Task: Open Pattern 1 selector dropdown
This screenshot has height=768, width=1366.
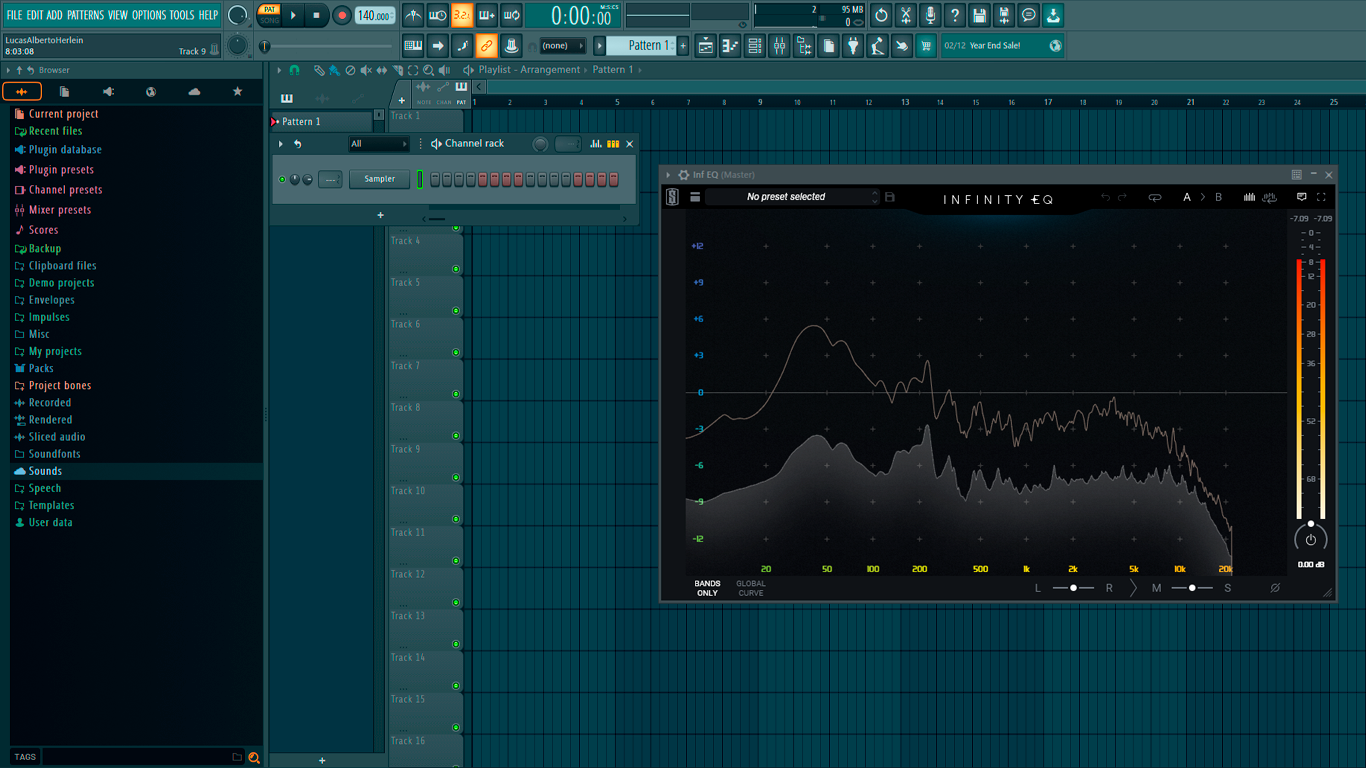Action: pos(644,45)
